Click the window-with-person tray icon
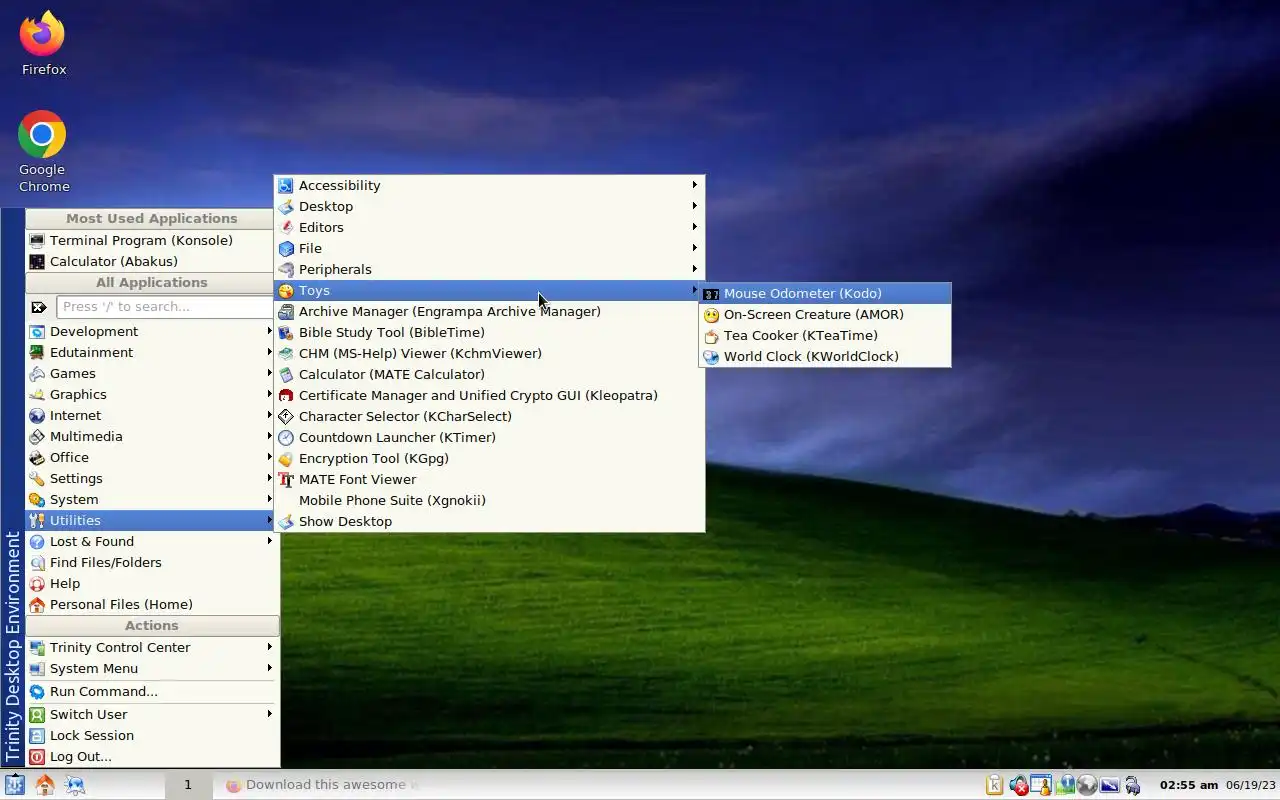The image size is (1280, 800). click(x=1041, y=785)
